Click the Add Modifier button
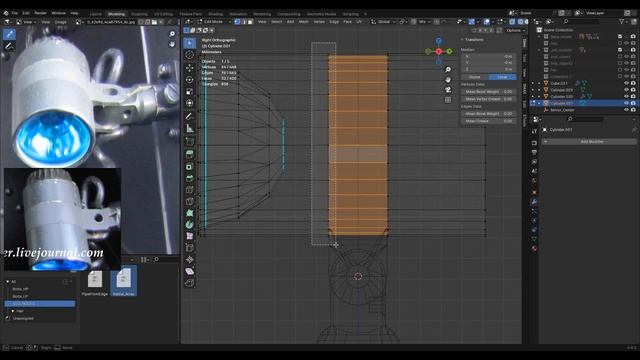640x360 pixels. coord(589,142)
